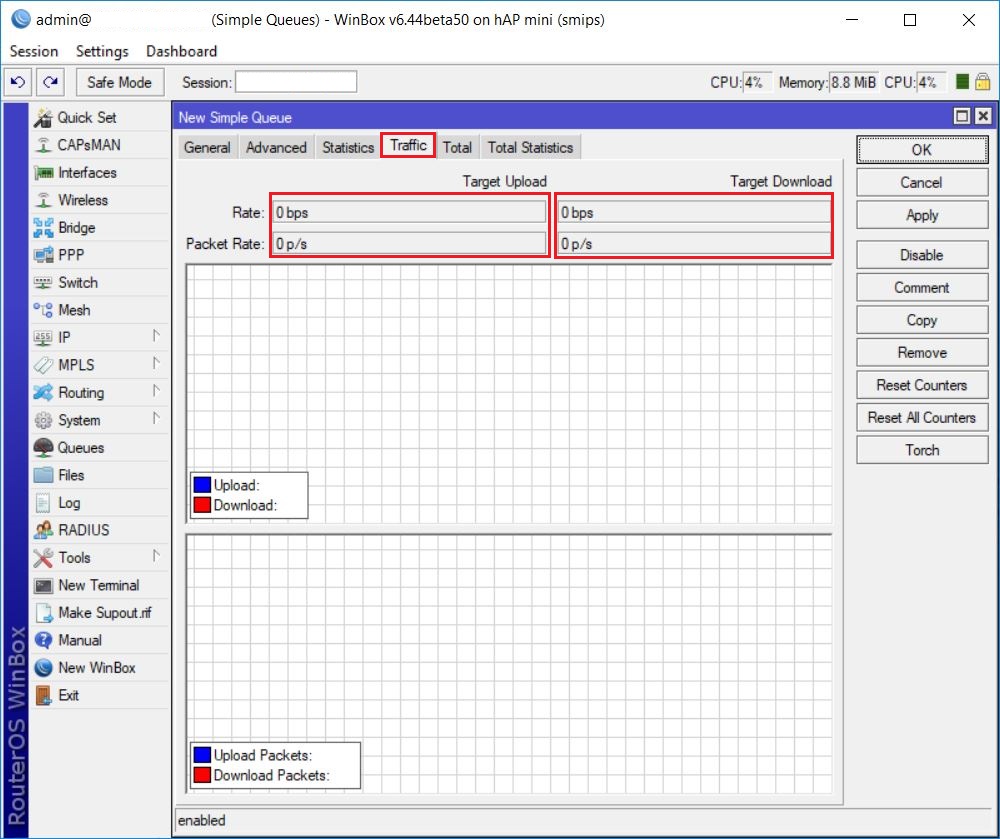The height and width of the screenshot is (839, 1000).
Task: Click the Exit door icon
Action: coord(43,696)
